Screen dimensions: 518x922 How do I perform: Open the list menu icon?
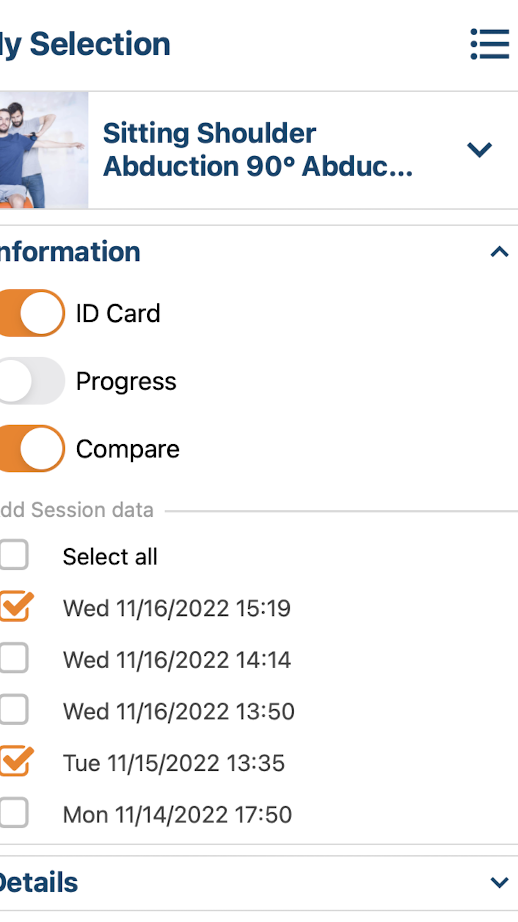tap(490, 44)
